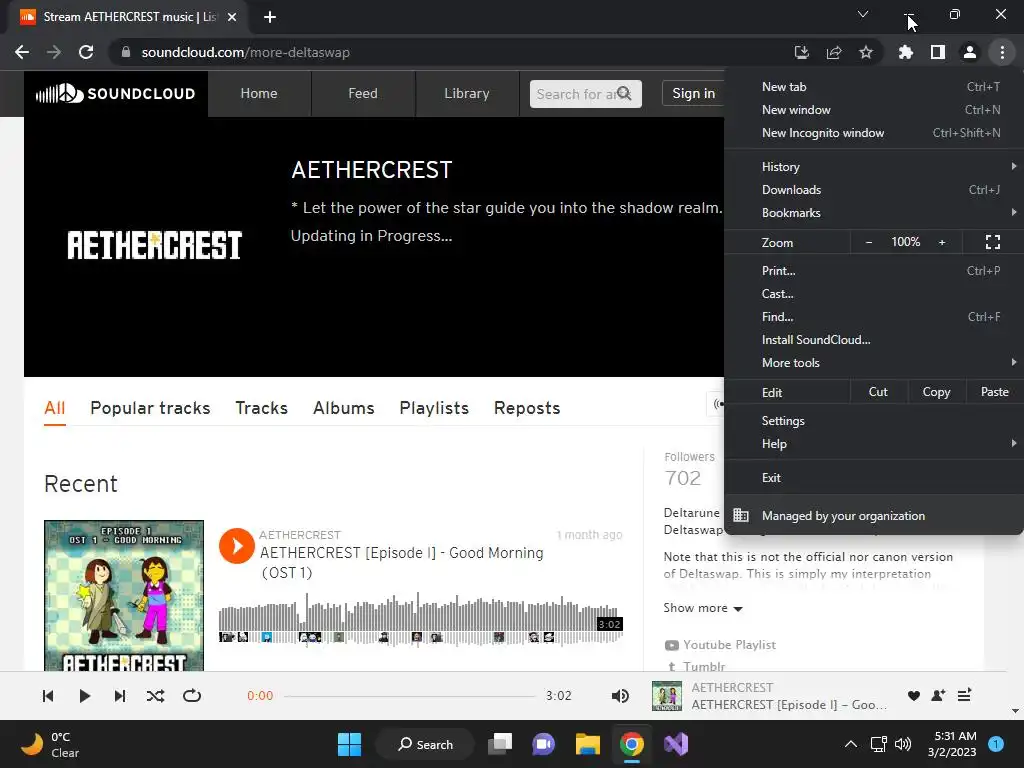Image resolution: width=1024 pixels, height=768 pixels.
Task: Open the SoundCloud Feed tab
Action: point(363,93)
